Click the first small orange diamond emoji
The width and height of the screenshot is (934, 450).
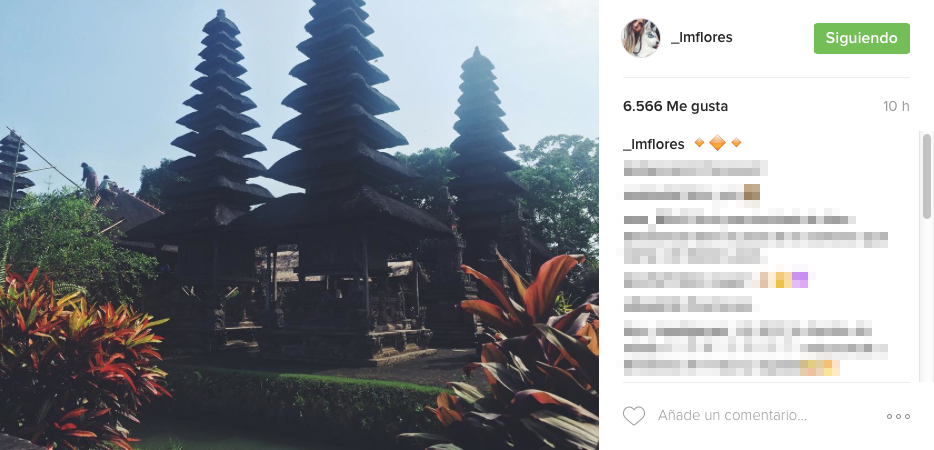click(x=699, y=142)
